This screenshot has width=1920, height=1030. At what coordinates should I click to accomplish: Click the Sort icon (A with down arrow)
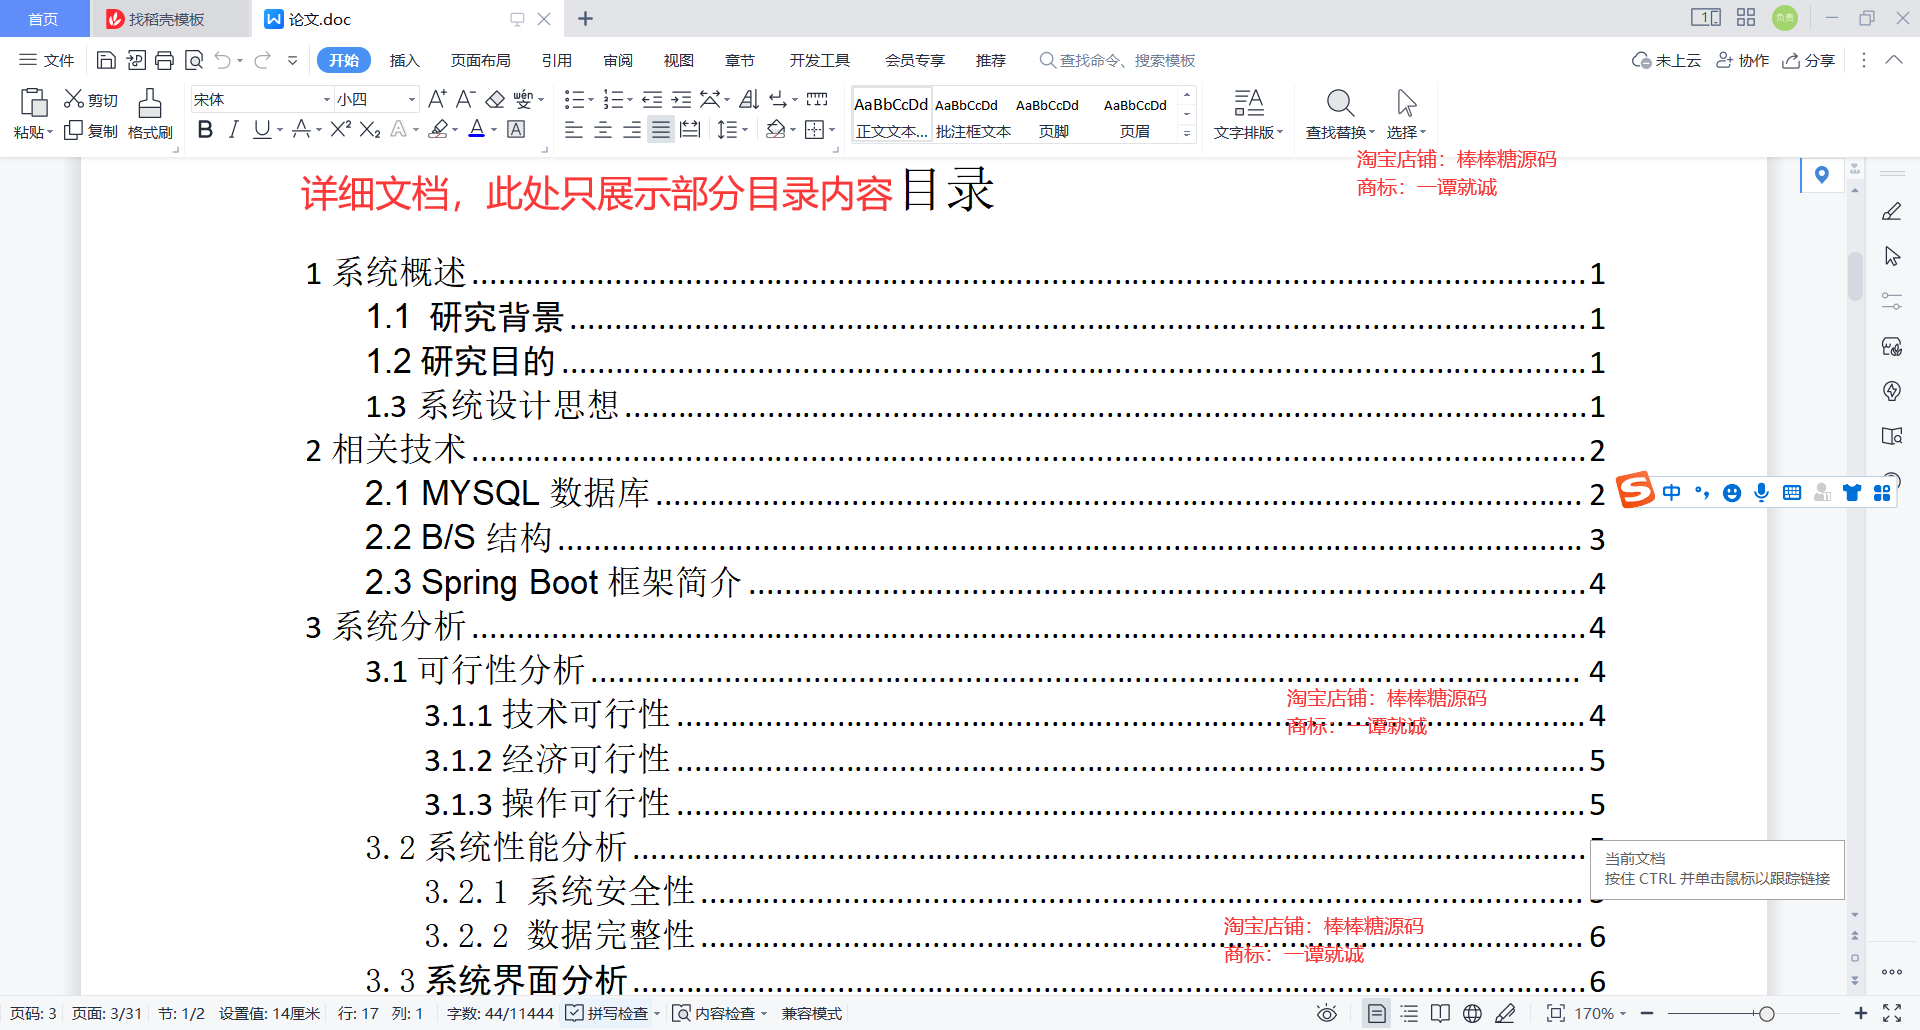click(x=749, y=99)
